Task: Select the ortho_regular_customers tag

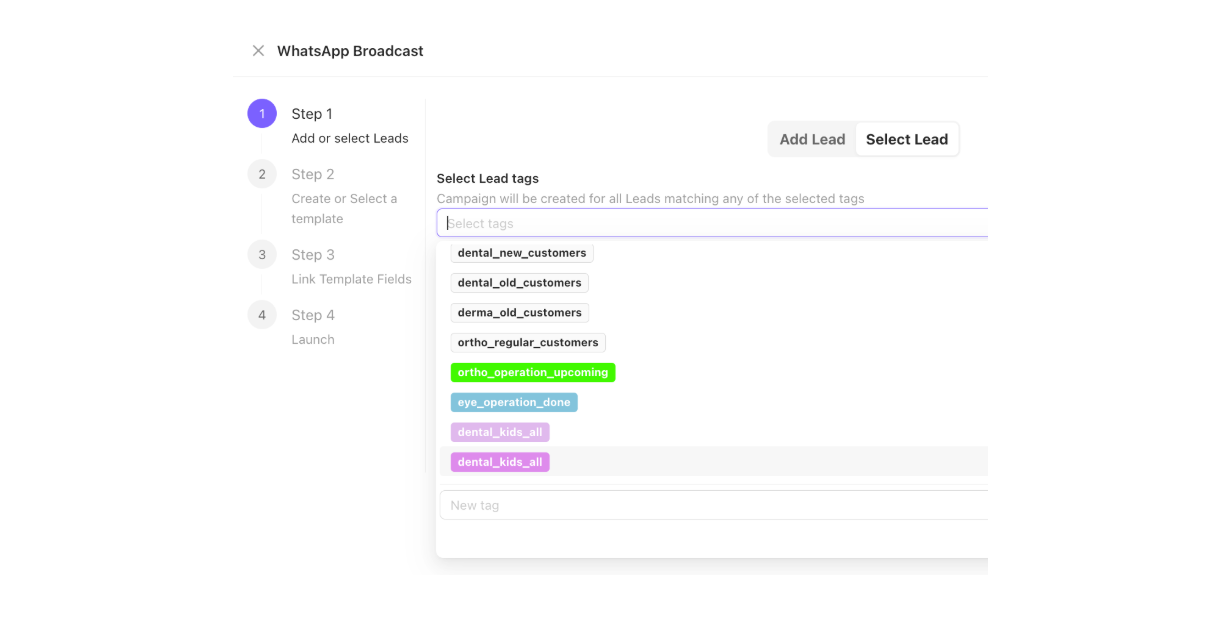Action: (528, 342)
